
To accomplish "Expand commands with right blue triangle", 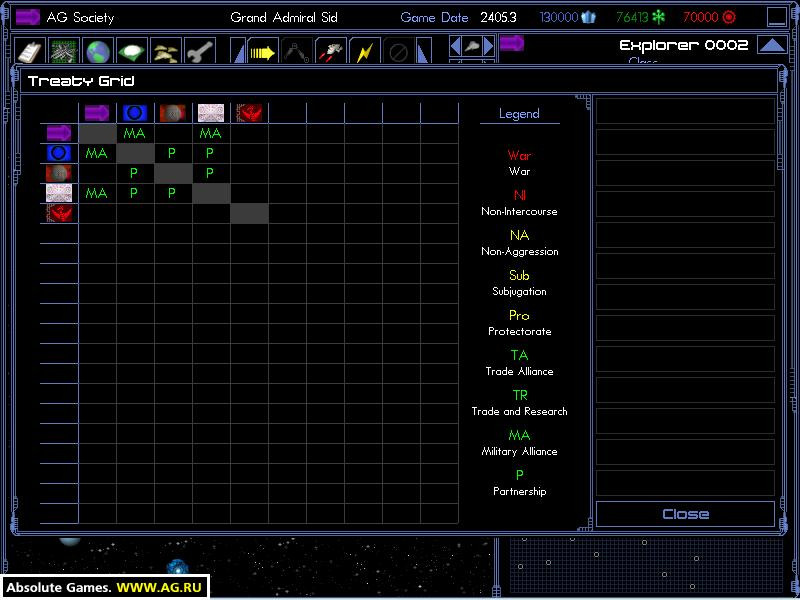I will 424,52.
